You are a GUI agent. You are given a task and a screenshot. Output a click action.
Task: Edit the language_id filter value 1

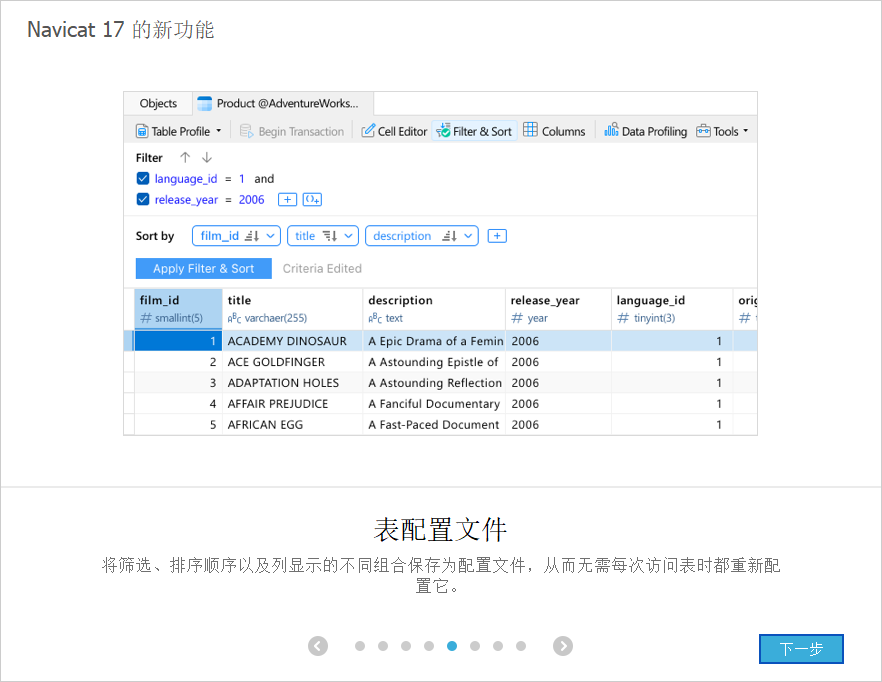tap(242, 179)
